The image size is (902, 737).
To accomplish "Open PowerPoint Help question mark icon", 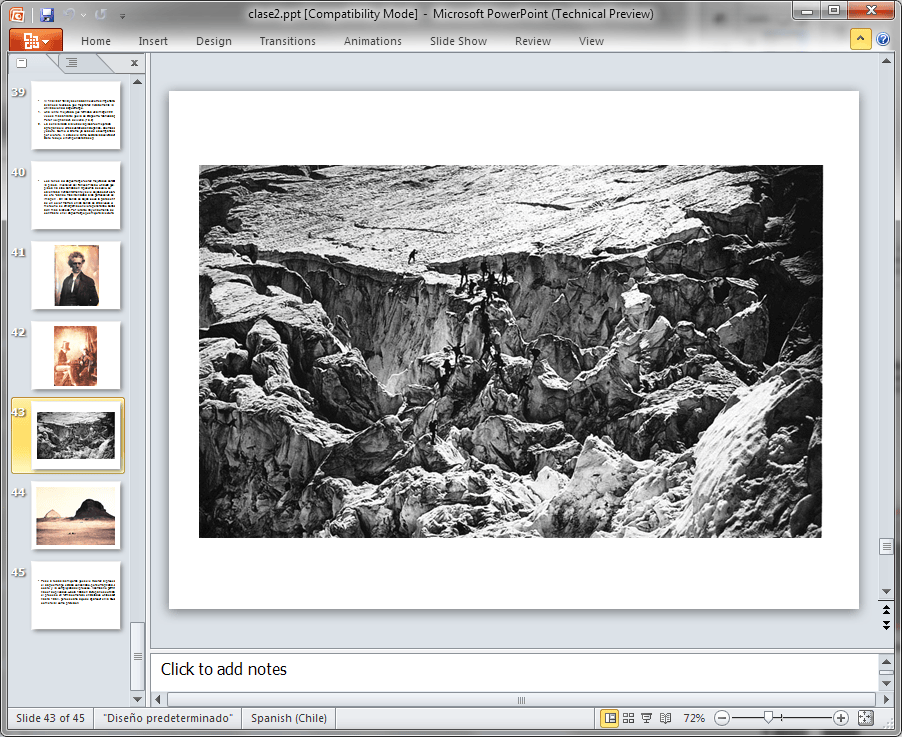I will coord(883,39).
